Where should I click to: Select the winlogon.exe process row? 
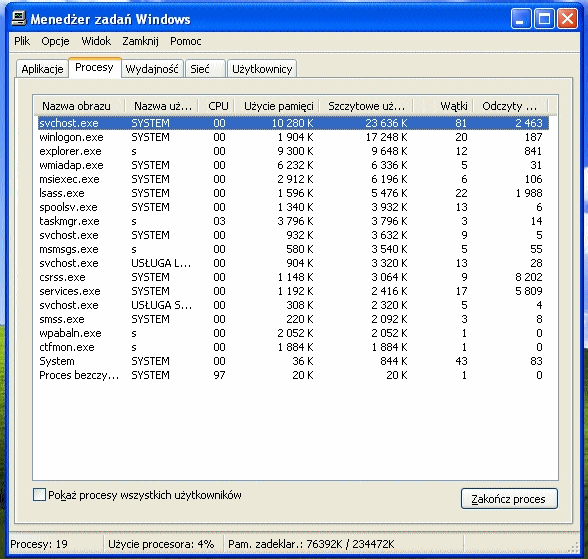[x=293, y=137]
